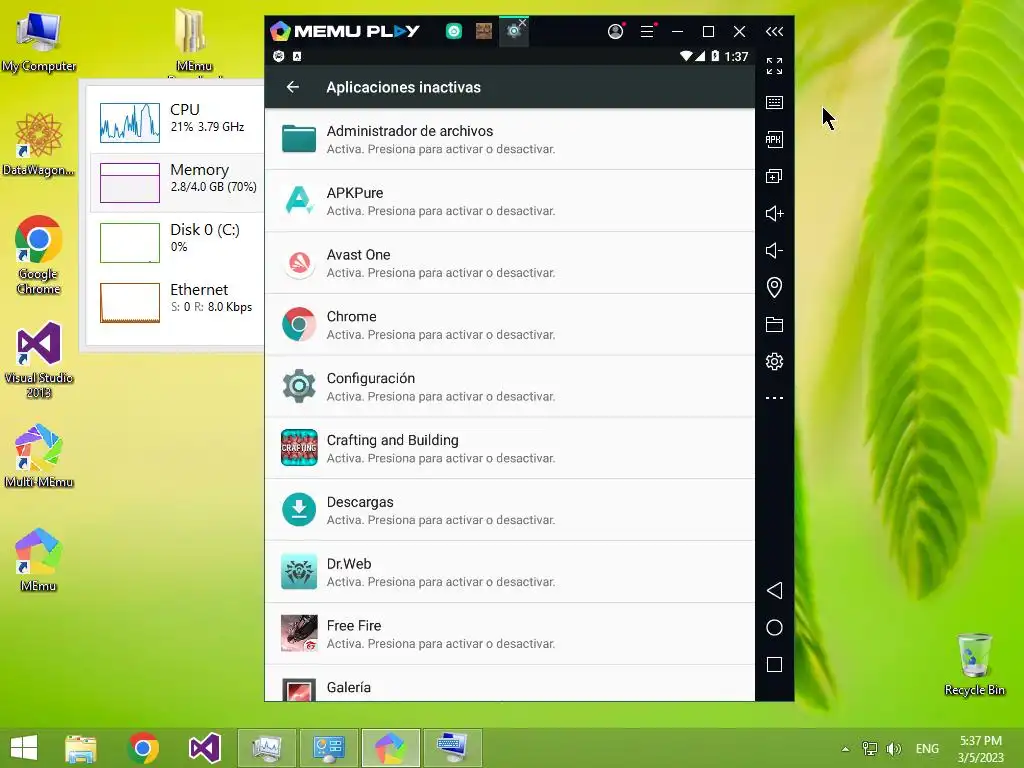Click the ENG language indicator
The image size is (1024, 768).
[927, 748]
